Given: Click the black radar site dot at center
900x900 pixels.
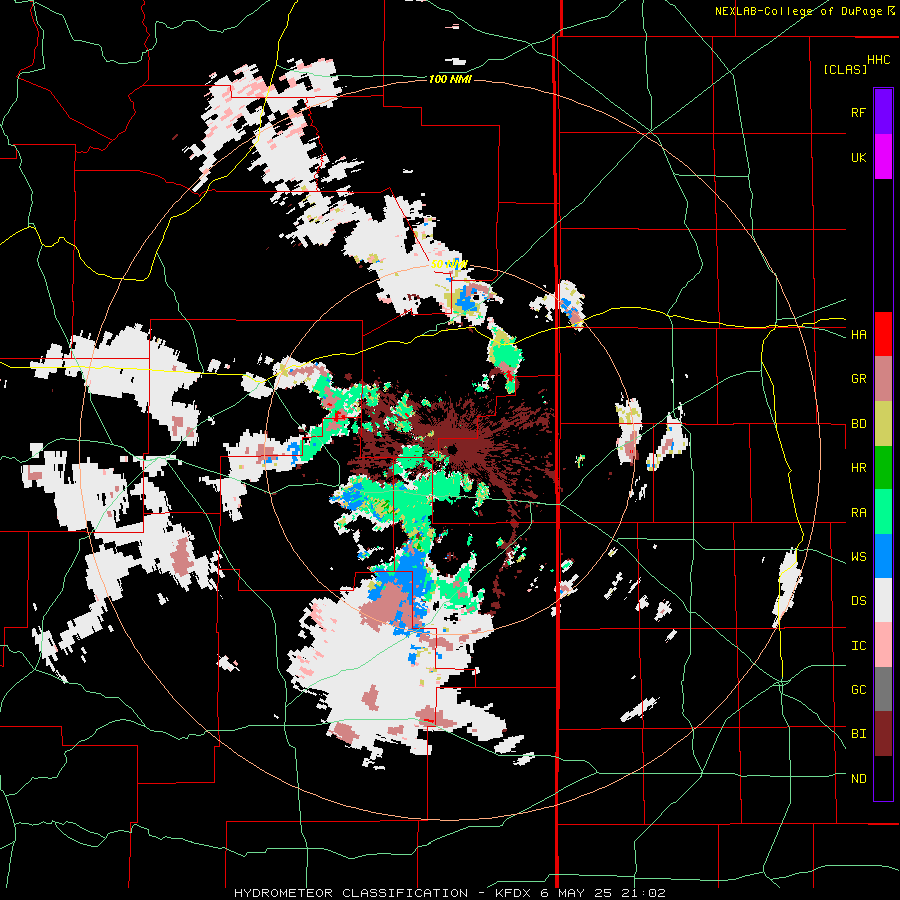Looking at the screenshot, I should 452,449.
